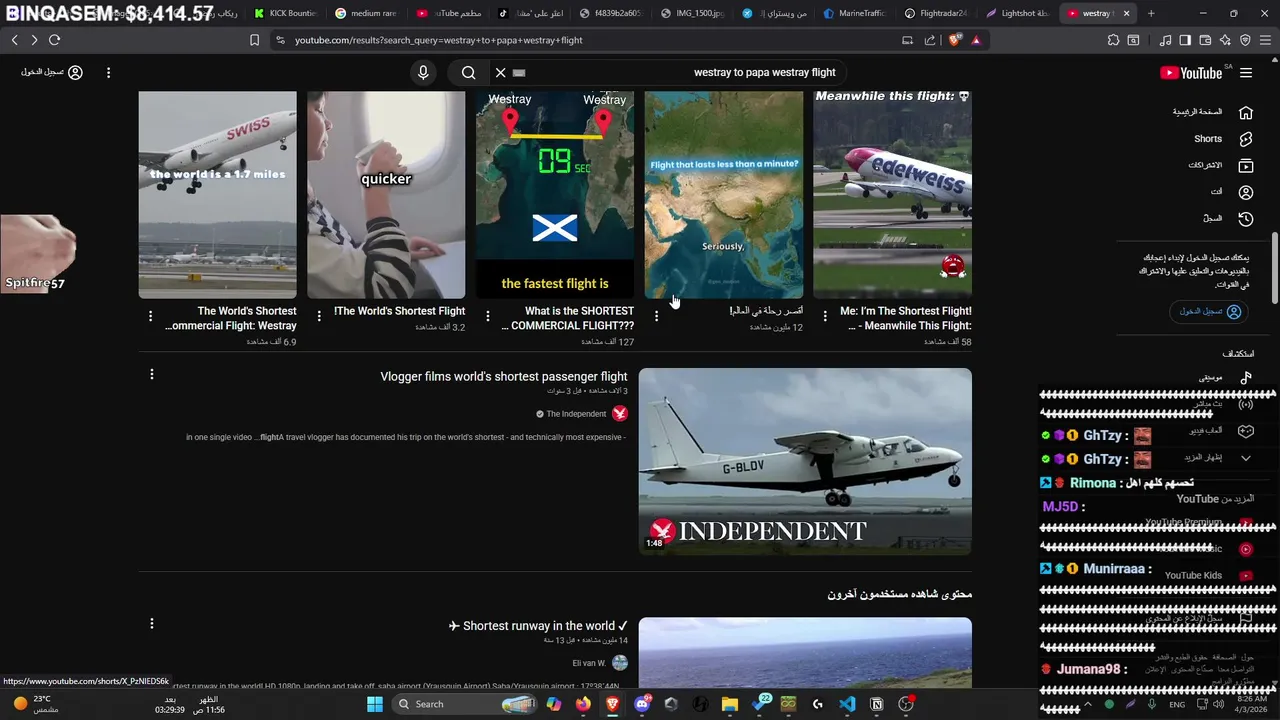
Task: Toggle the browser sidebar panel
Action: coord(1184,40)
